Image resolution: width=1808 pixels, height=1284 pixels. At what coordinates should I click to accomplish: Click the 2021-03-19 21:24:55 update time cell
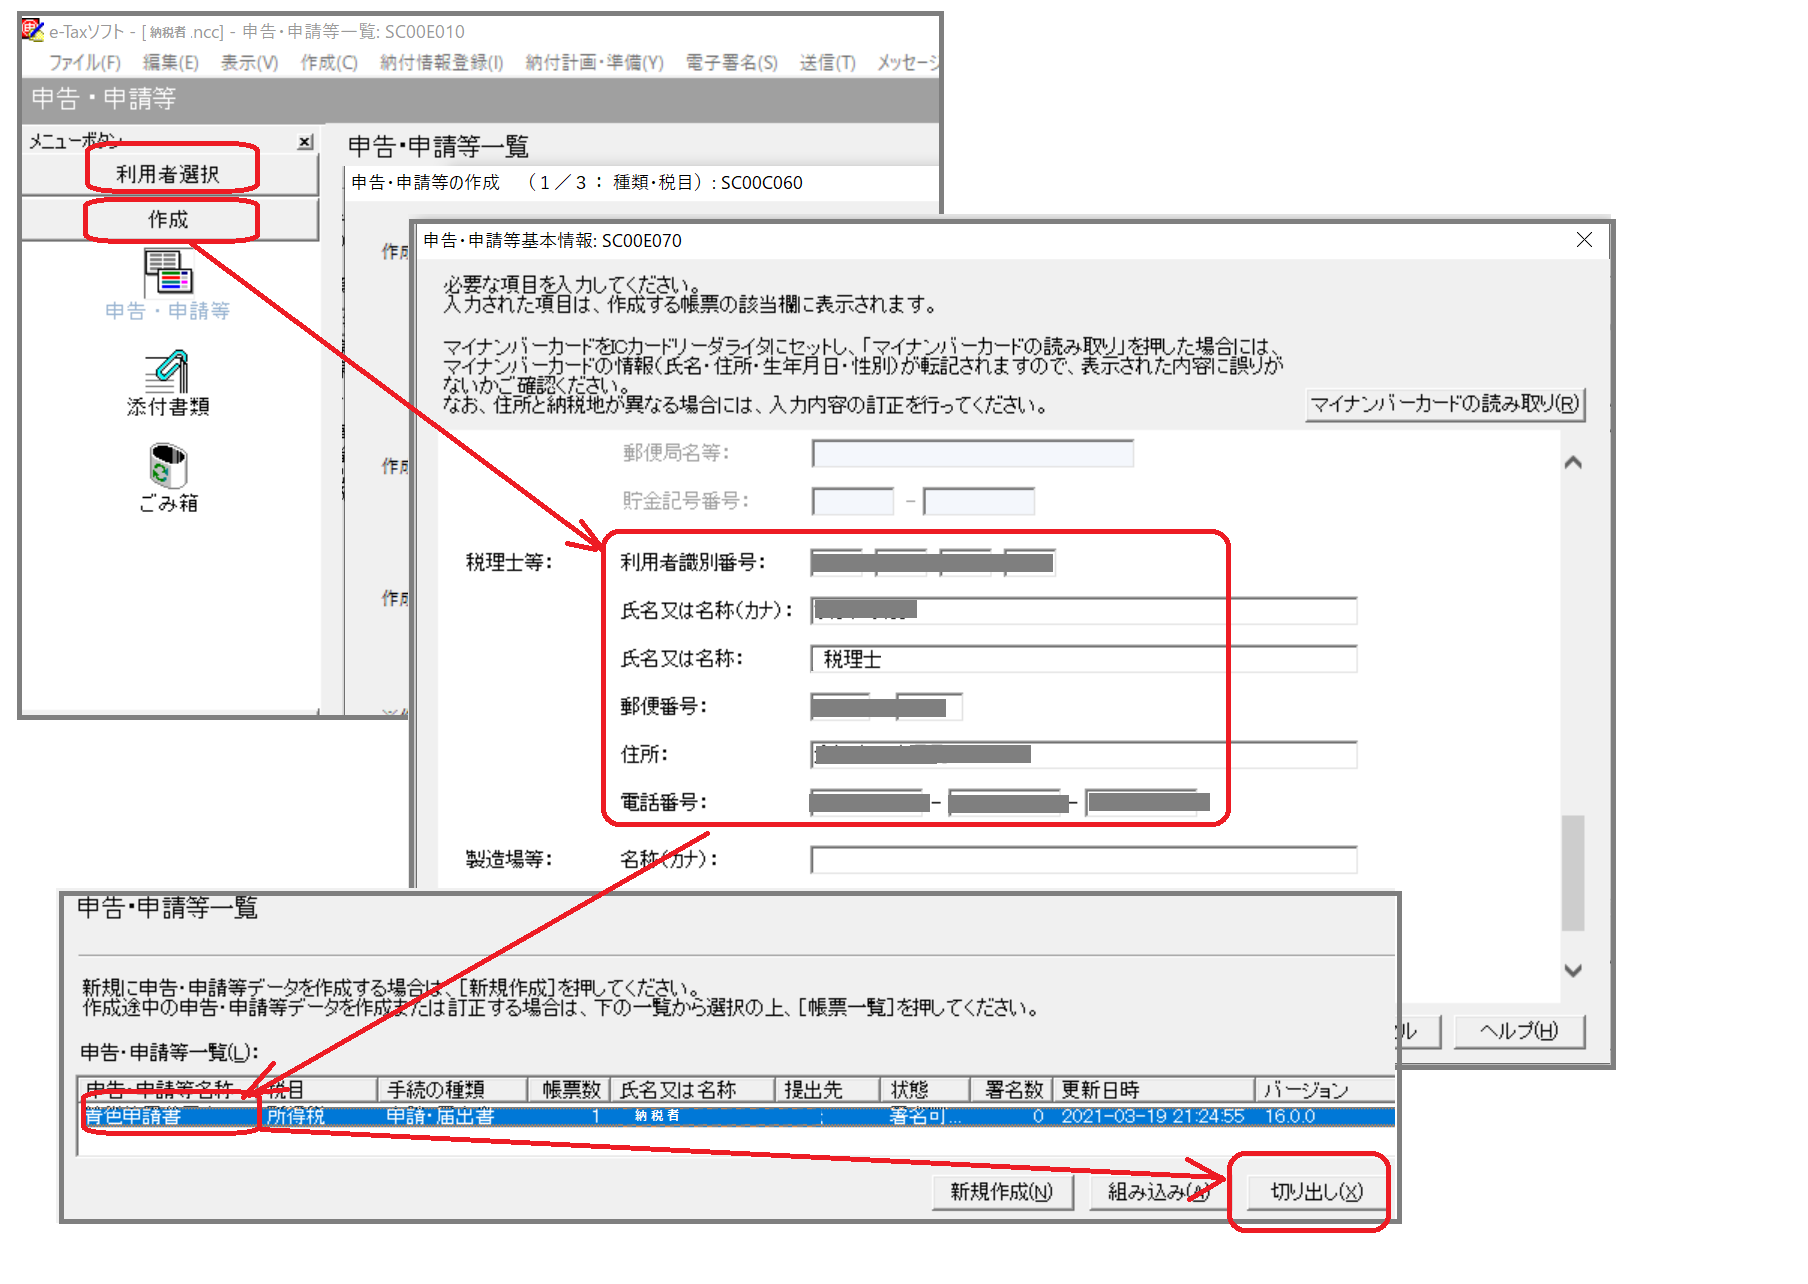coord(1152,1116)
